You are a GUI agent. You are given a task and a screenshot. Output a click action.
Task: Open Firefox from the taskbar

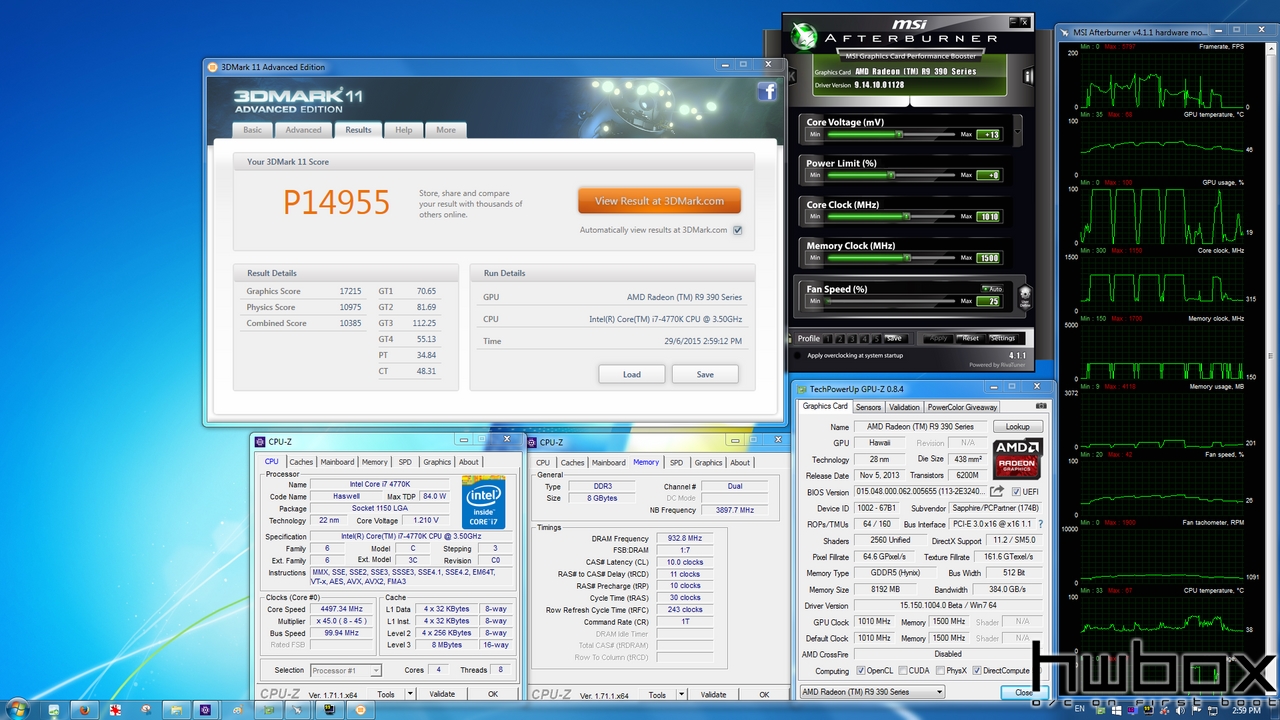[x=85, y=709]
